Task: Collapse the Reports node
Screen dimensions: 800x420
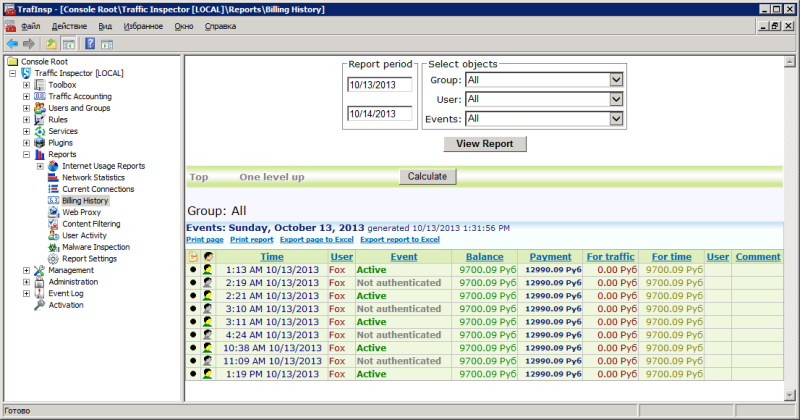Action: (x=27, y=155)
